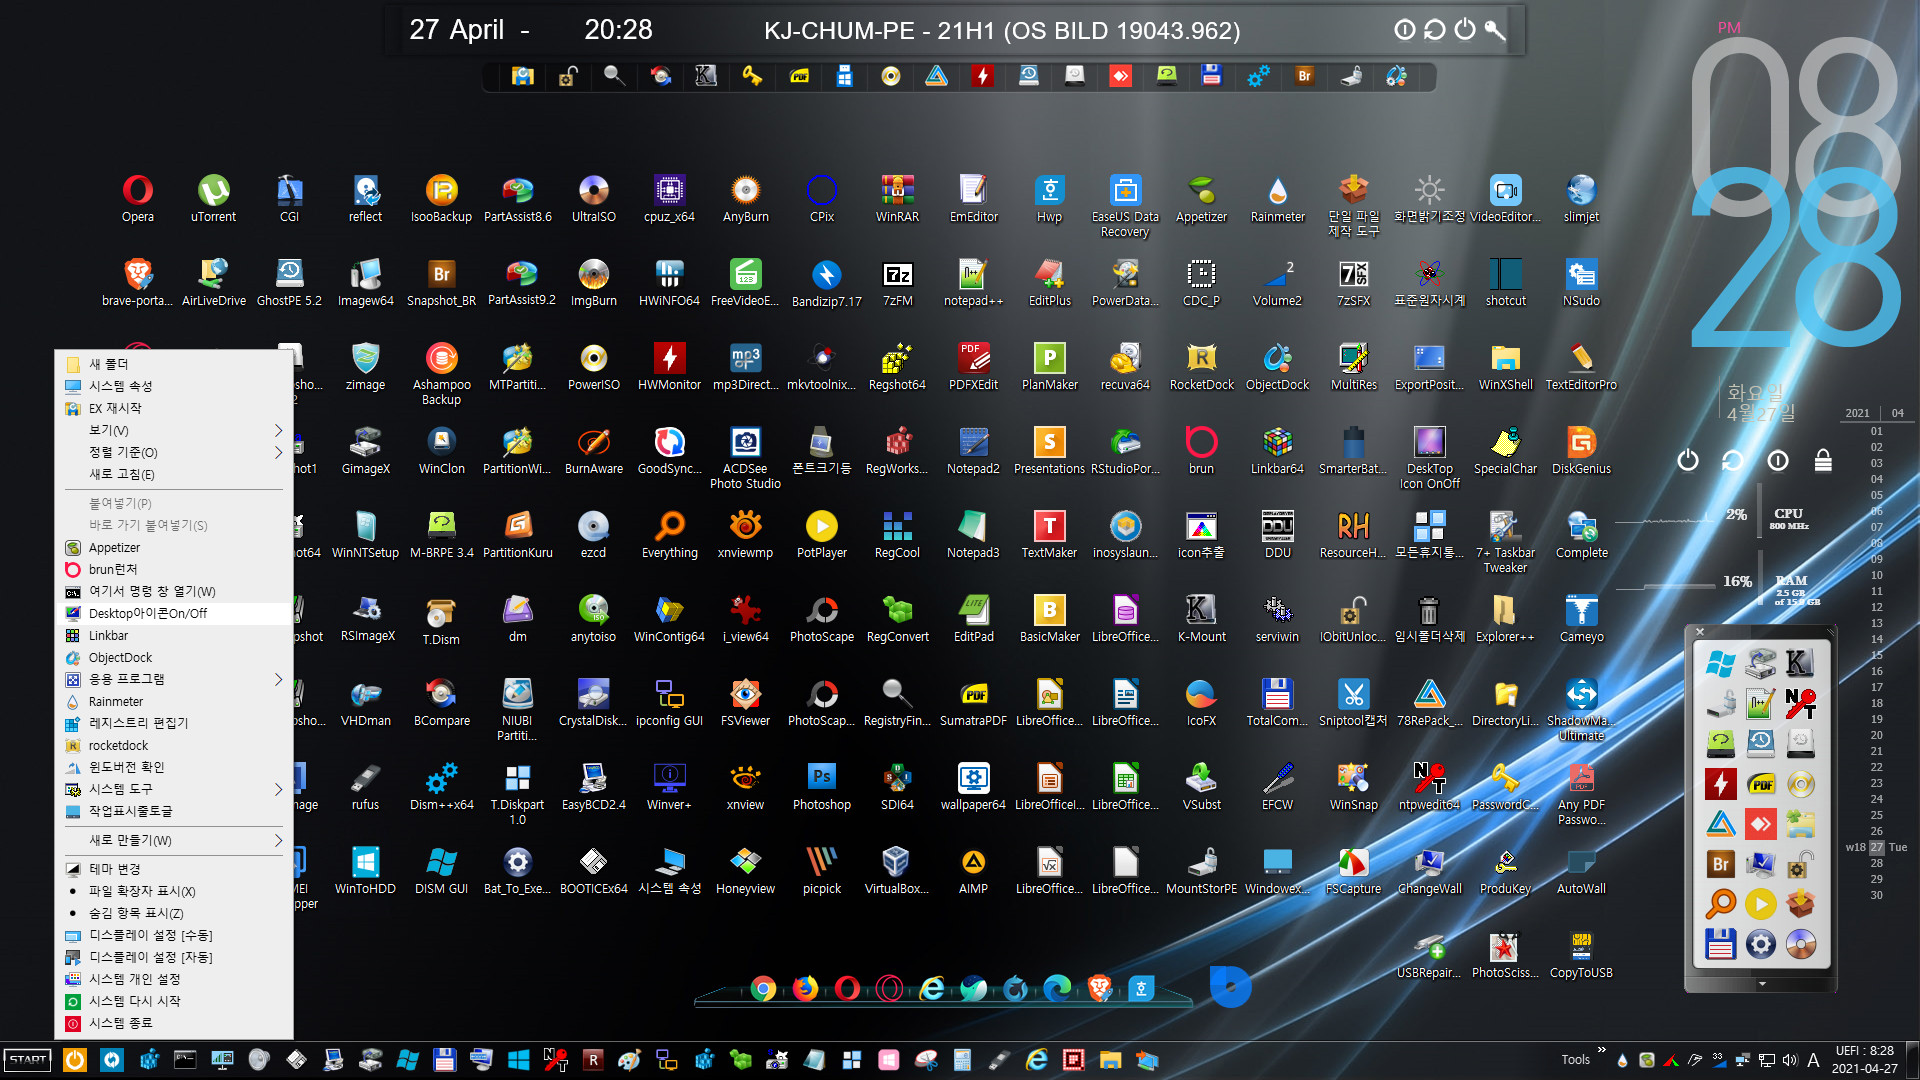Screen dimensions: 1920x1080
Task: Choose 테마 변경 menu entry
Action: point(174,869)
